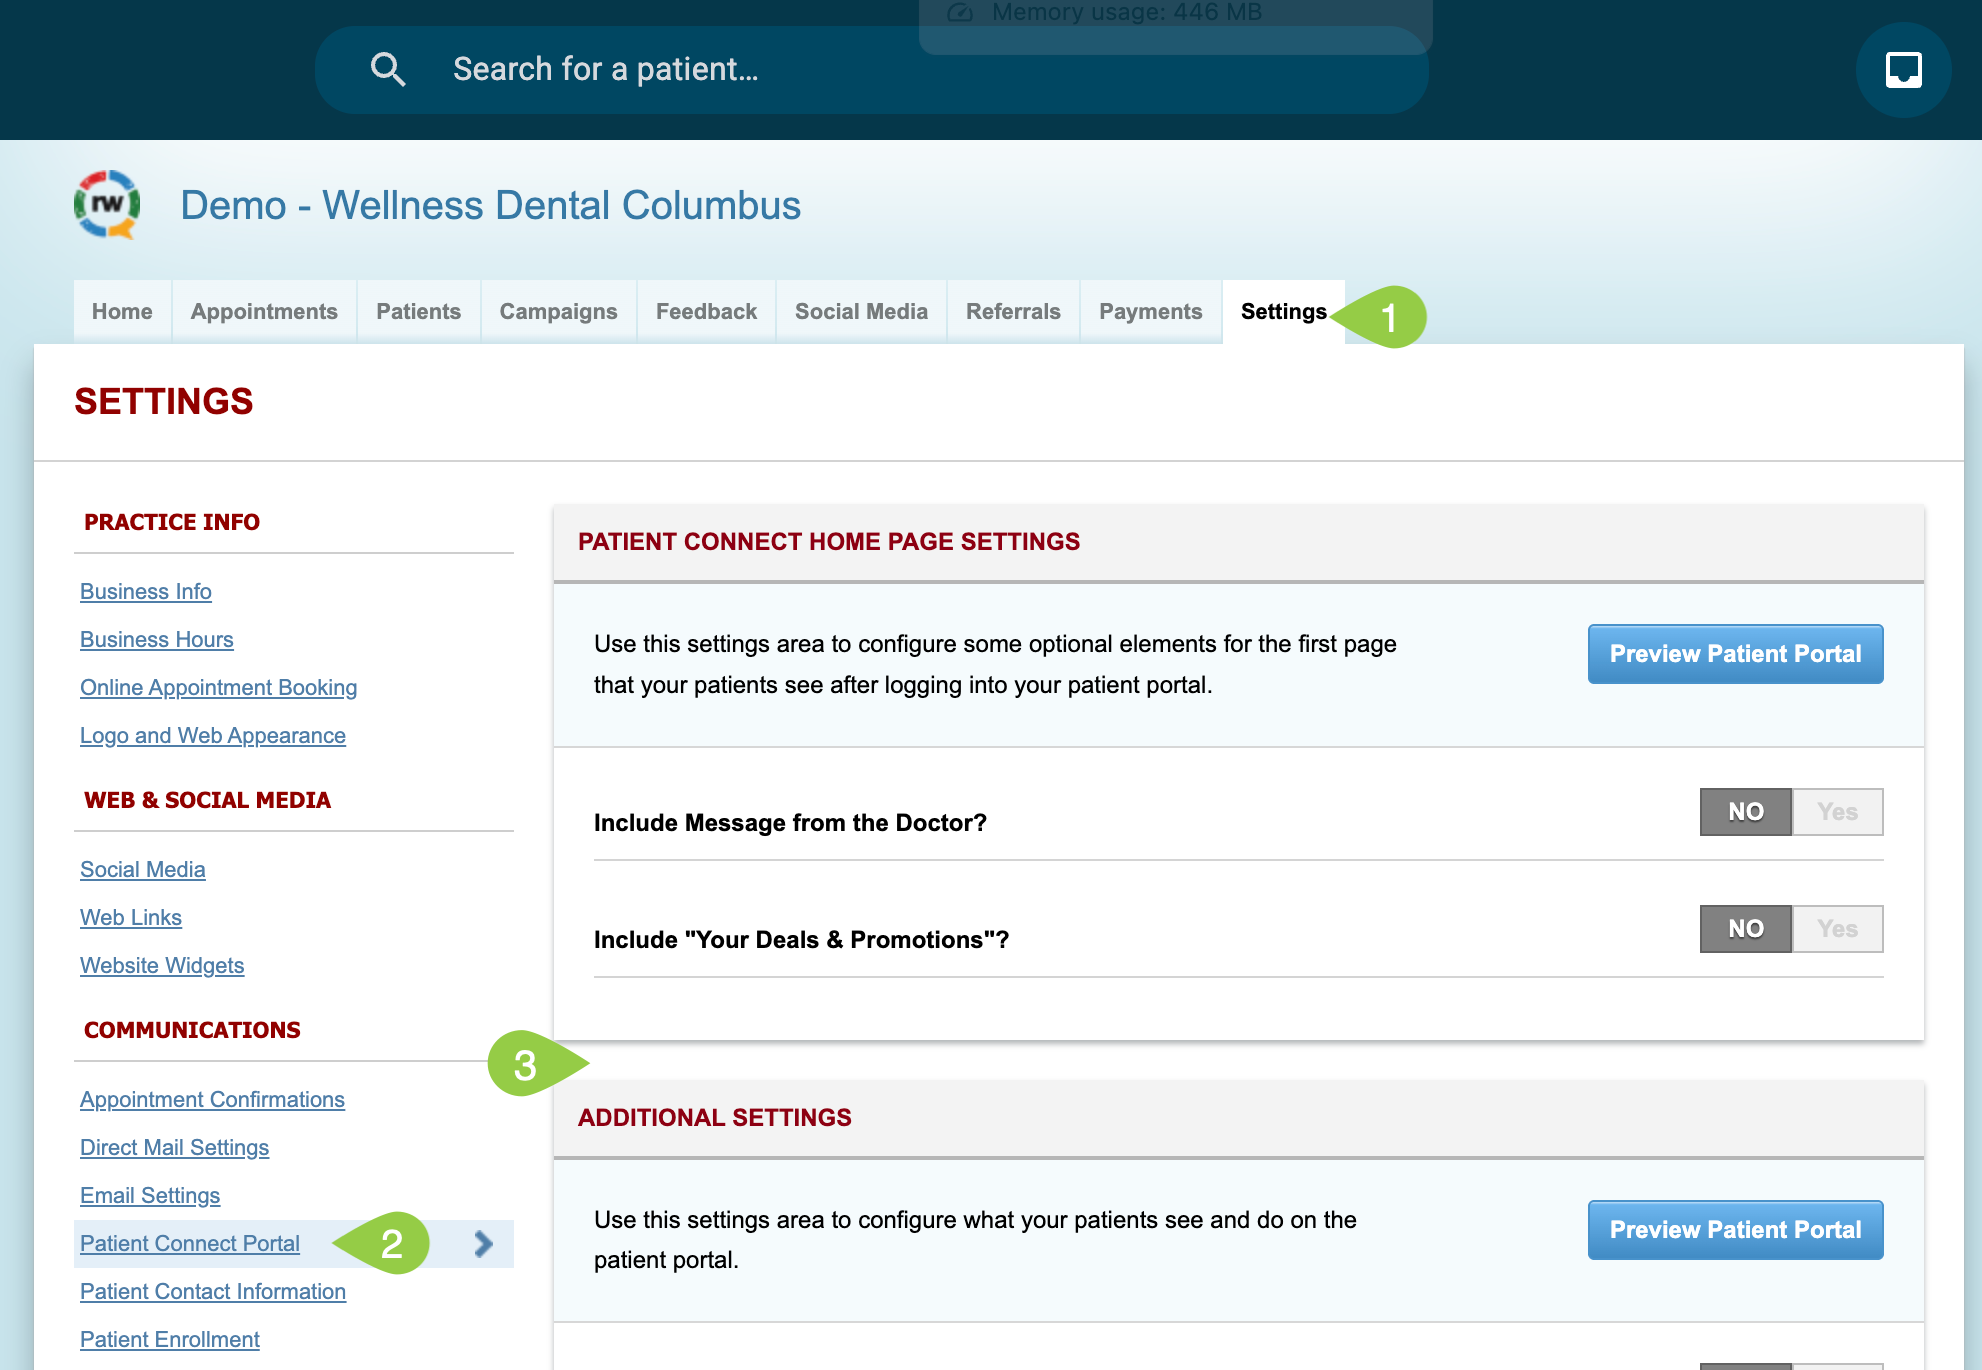Image resolution: width=1982 pixels, height=1370 pixels.
Task: Click Preview Patient Portal in Home Page Settings
Action: (x=1735, y=654)
